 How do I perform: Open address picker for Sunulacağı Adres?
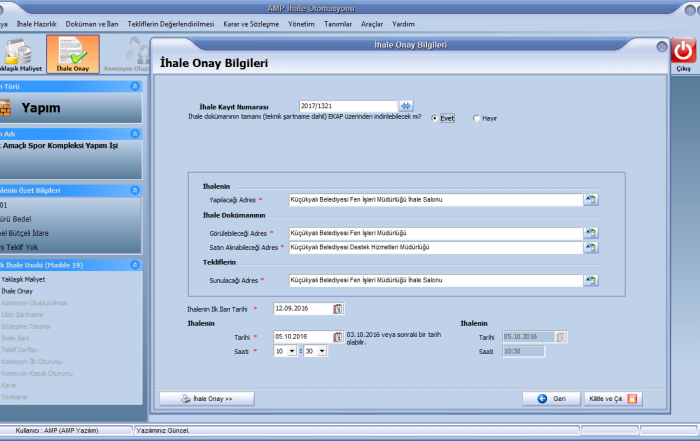pos(591,281)
